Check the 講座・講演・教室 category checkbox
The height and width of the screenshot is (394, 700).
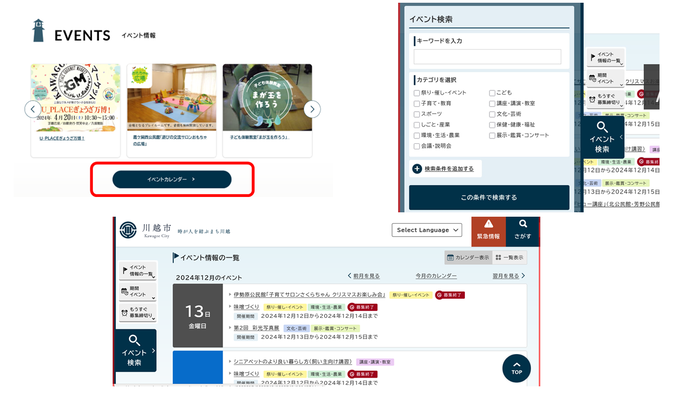tap(492, 104)
